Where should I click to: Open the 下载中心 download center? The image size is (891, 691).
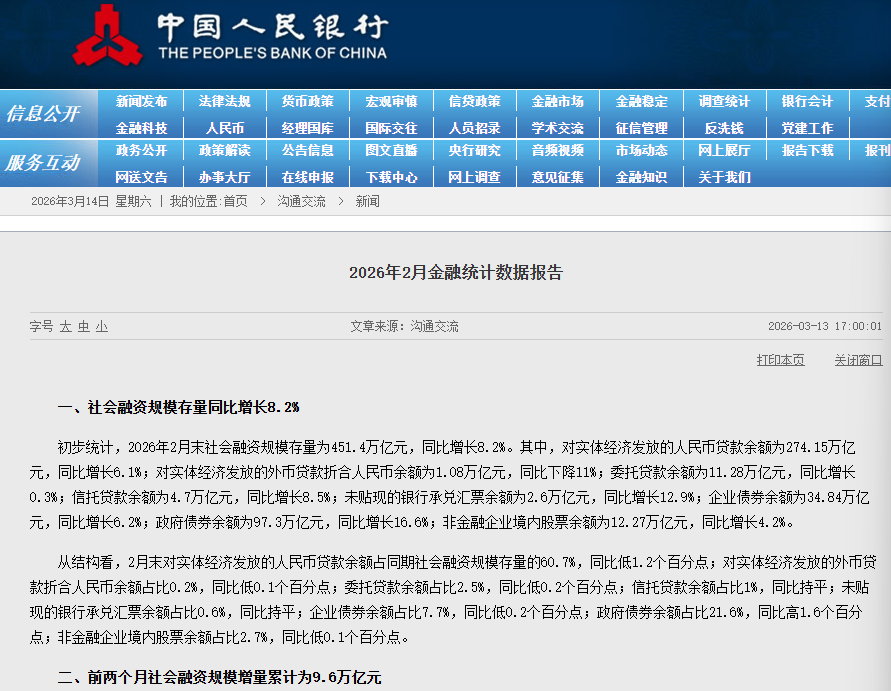pos(391,177)
